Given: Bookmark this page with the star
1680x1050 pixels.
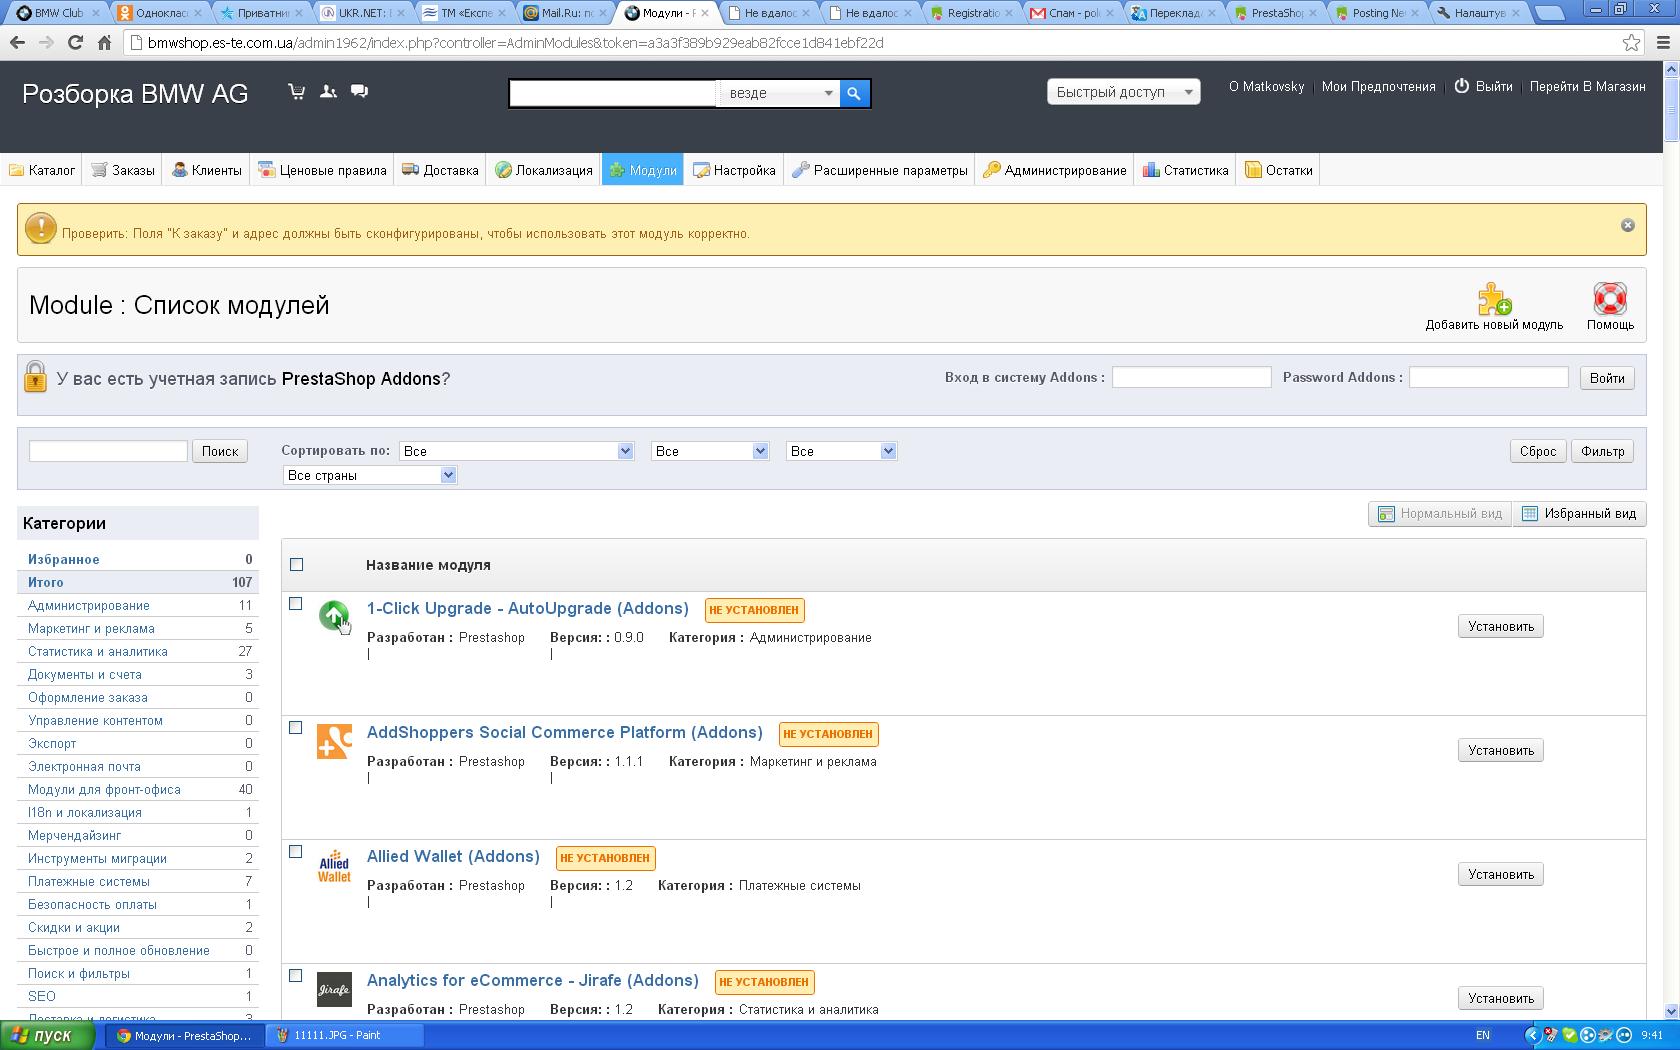Looking at the screenshot, I should (1631, 43).
